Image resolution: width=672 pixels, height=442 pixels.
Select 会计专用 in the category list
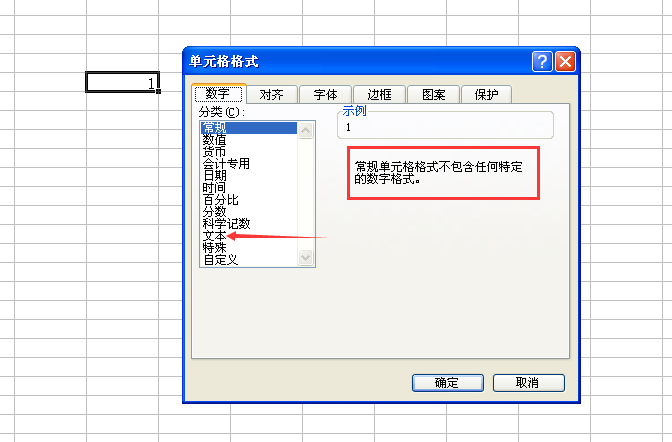[249, 164]
